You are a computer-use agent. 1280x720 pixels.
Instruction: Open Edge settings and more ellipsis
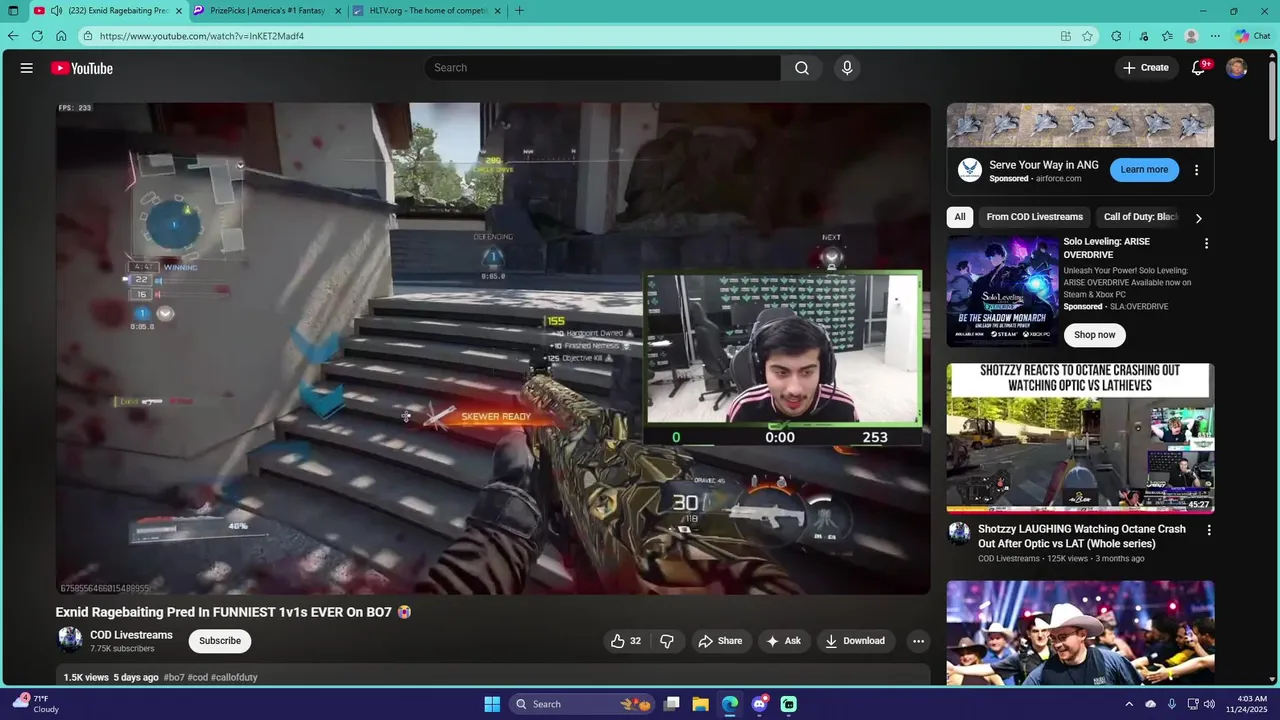tap(1215, 36)
